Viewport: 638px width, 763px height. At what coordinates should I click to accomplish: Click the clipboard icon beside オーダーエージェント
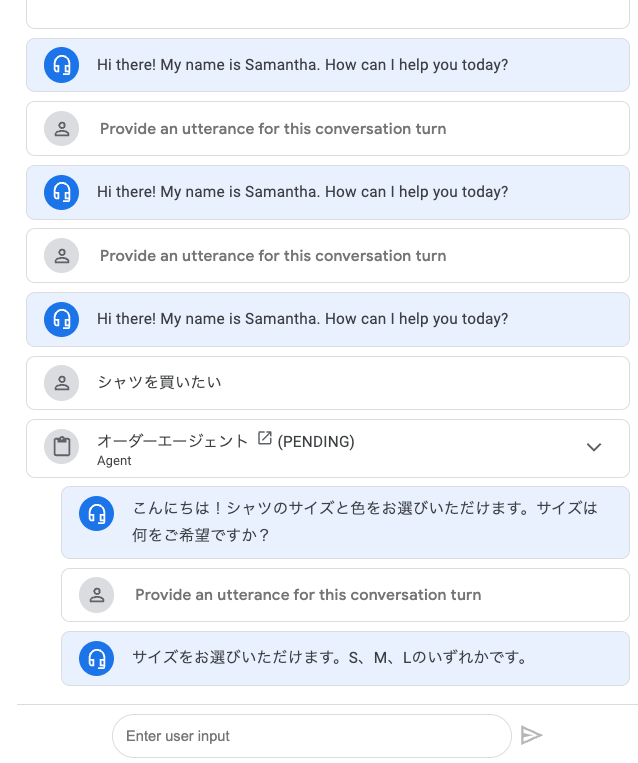tap(61, 447)
